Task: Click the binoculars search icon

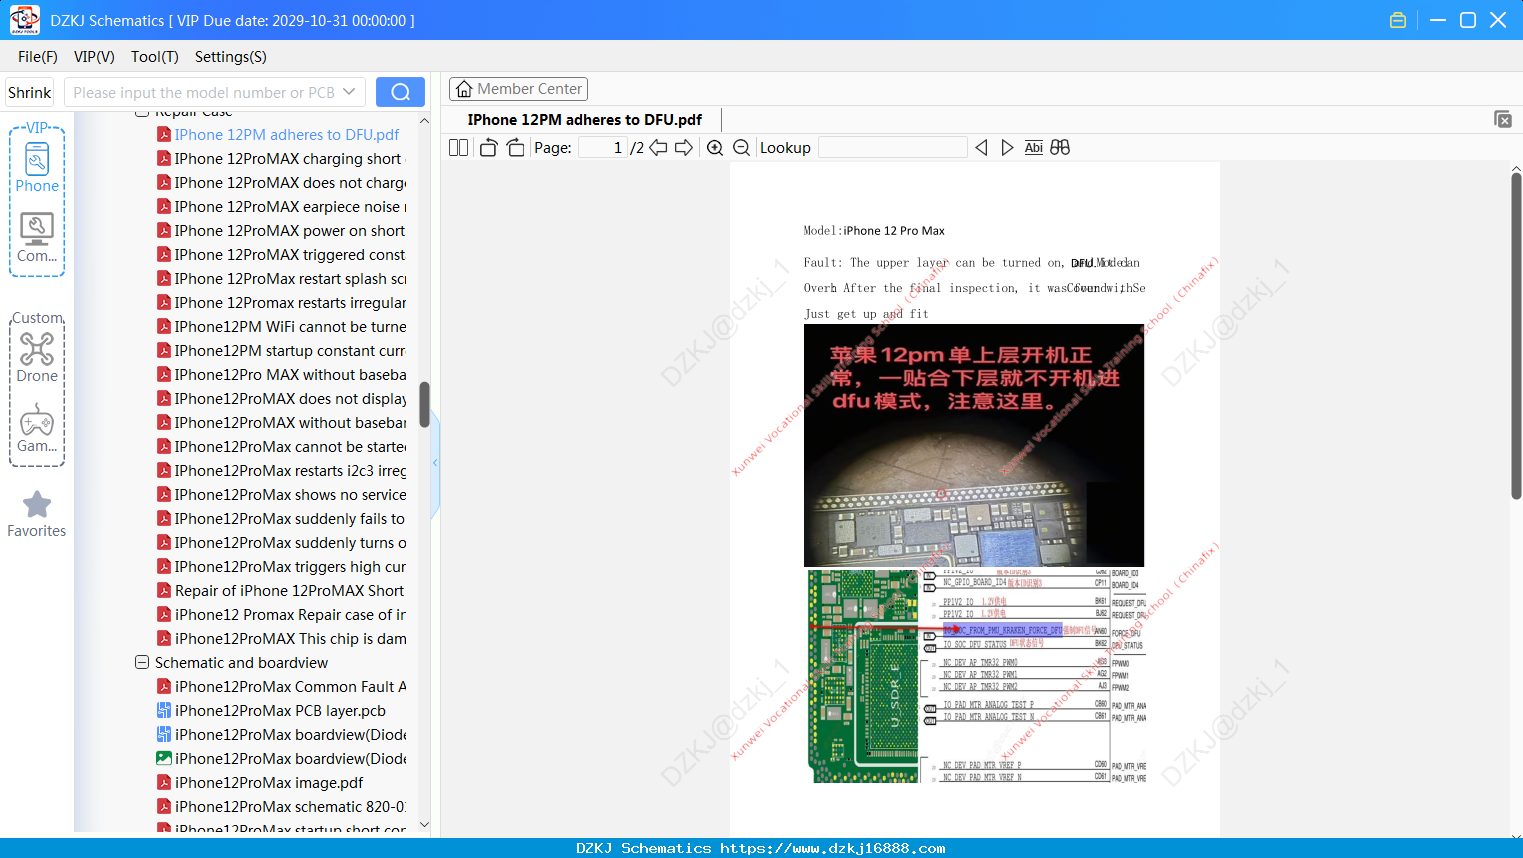Action: coord(1060,148)
